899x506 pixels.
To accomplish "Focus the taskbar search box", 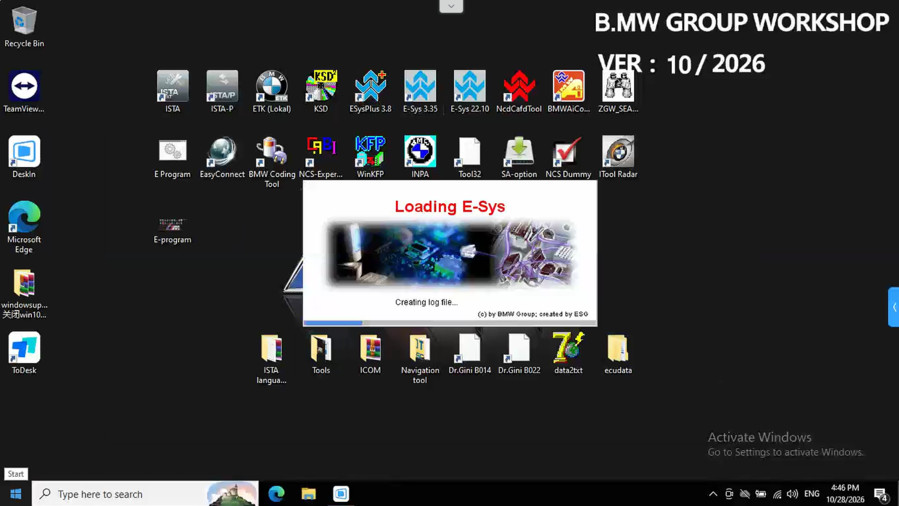I will click(x=145, y=494).
